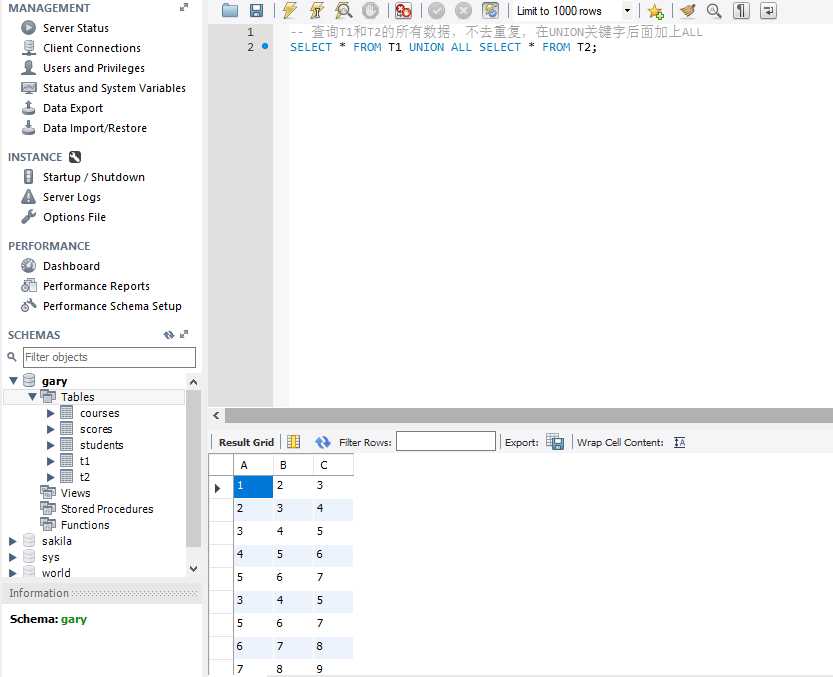This screenshot has height=677, width=833.
Task: Open find panel using the magnifier icon
Action: point(714,11)
